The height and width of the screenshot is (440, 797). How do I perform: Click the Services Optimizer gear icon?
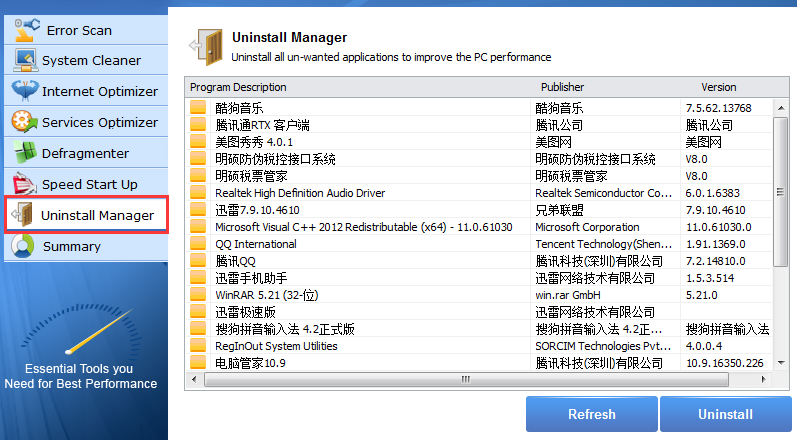(x=25, y=122)
